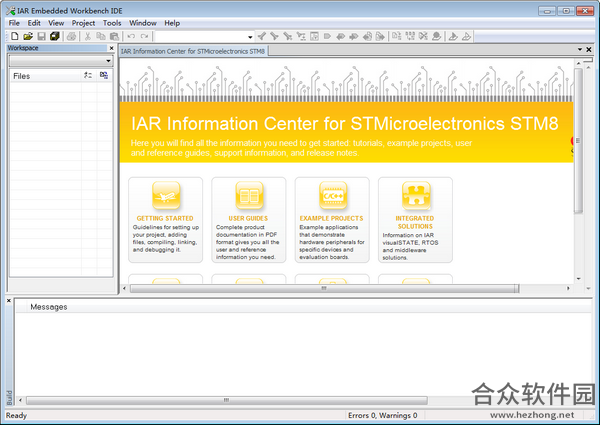The width and height of the screenshot is (600, 425).
Task: Click the Getting Started airplane icon
Action: tap(166, 195)
